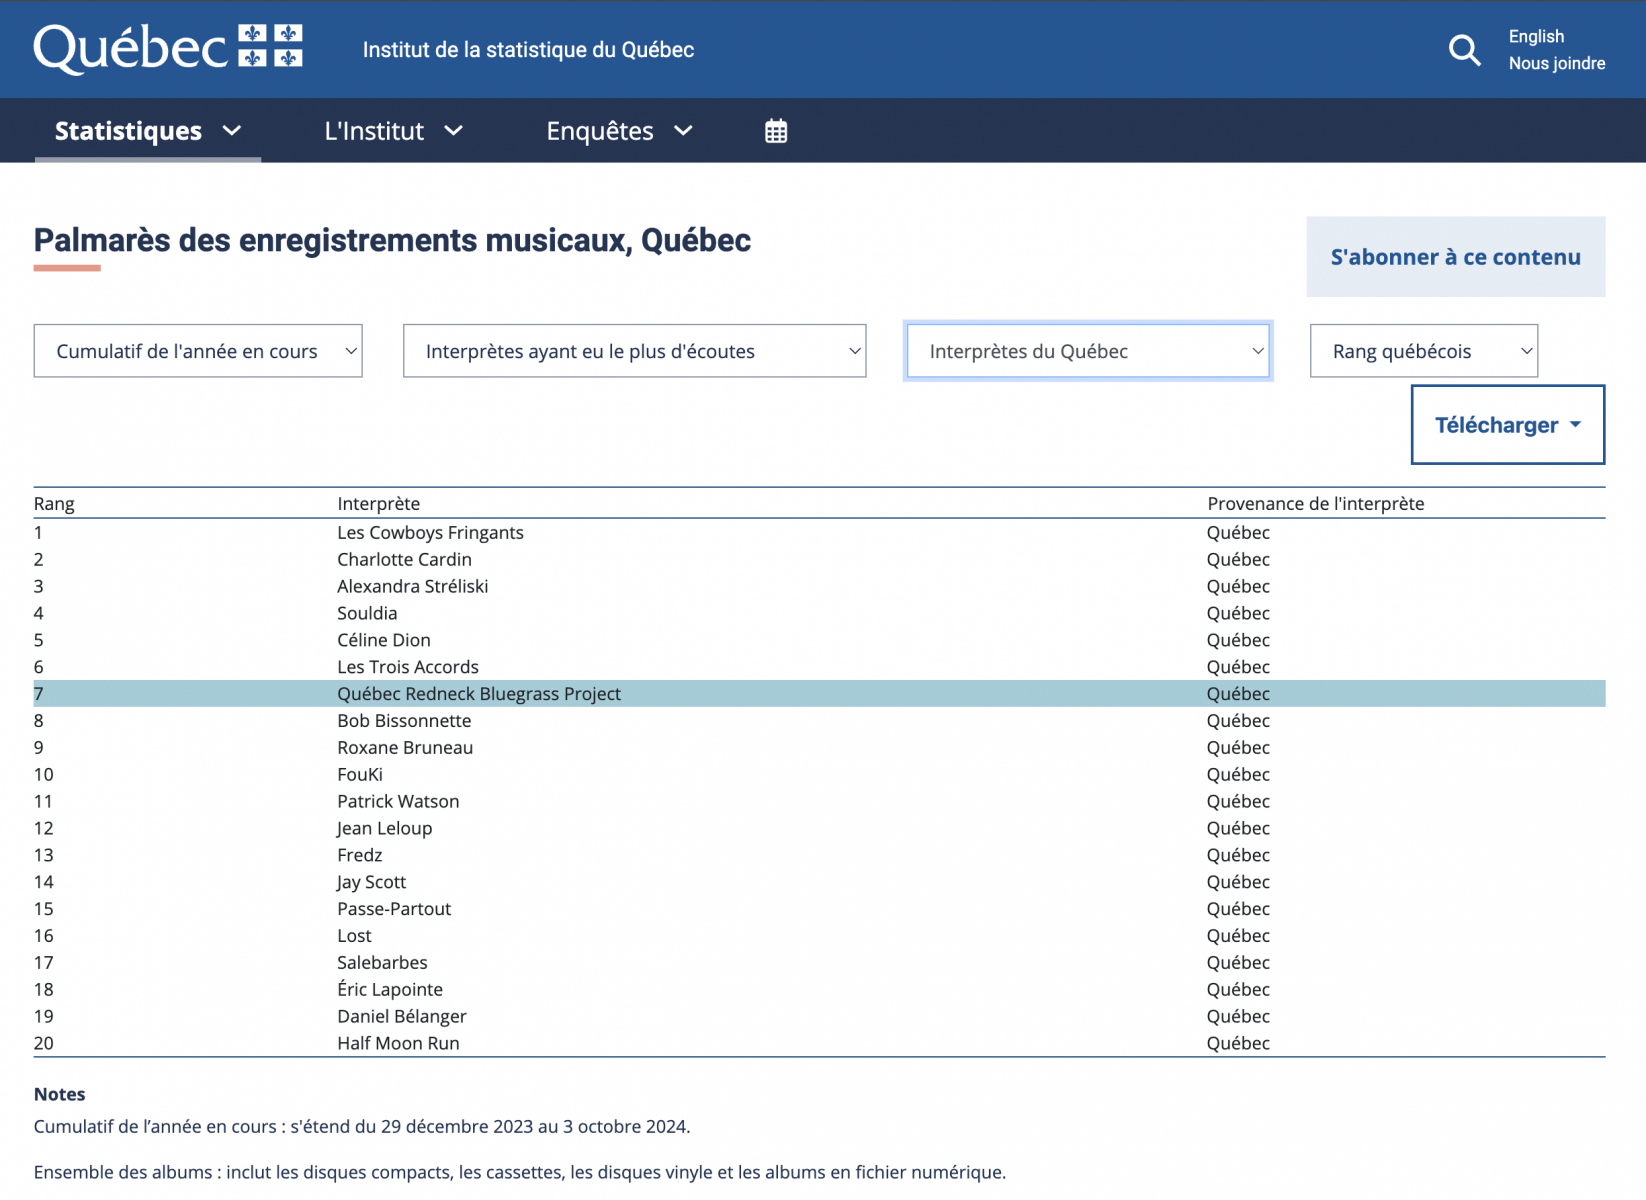Viewport: 1646px width, 1200px height.
Task: Click the S'abonner à ce contenu button
Action: click(x=1455, y=257)
